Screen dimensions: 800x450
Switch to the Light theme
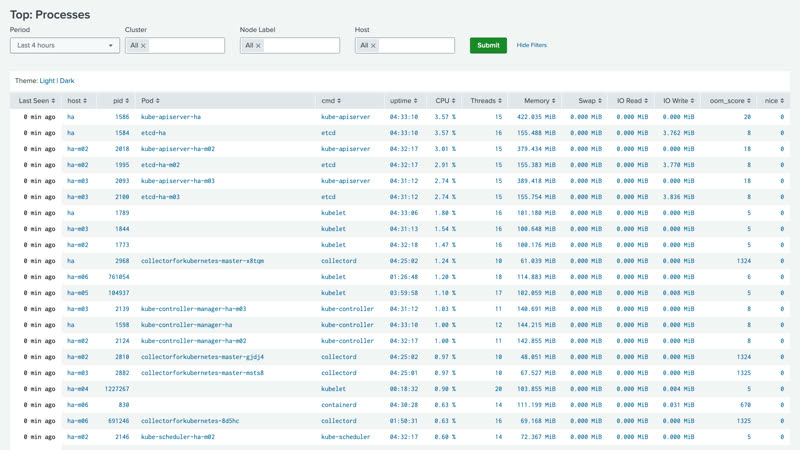[47, 81]
